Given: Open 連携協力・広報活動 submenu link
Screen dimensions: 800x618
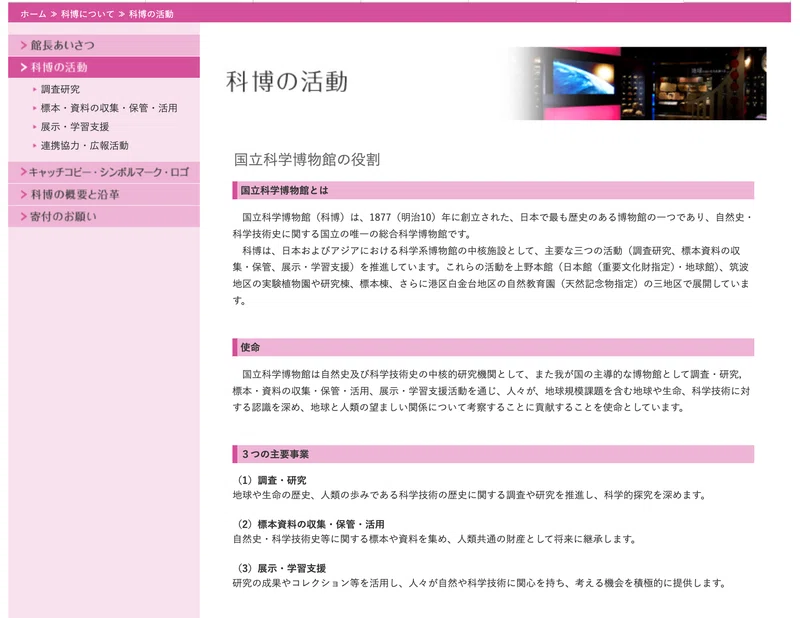Looking at the screenshot, I should point(85,146).
